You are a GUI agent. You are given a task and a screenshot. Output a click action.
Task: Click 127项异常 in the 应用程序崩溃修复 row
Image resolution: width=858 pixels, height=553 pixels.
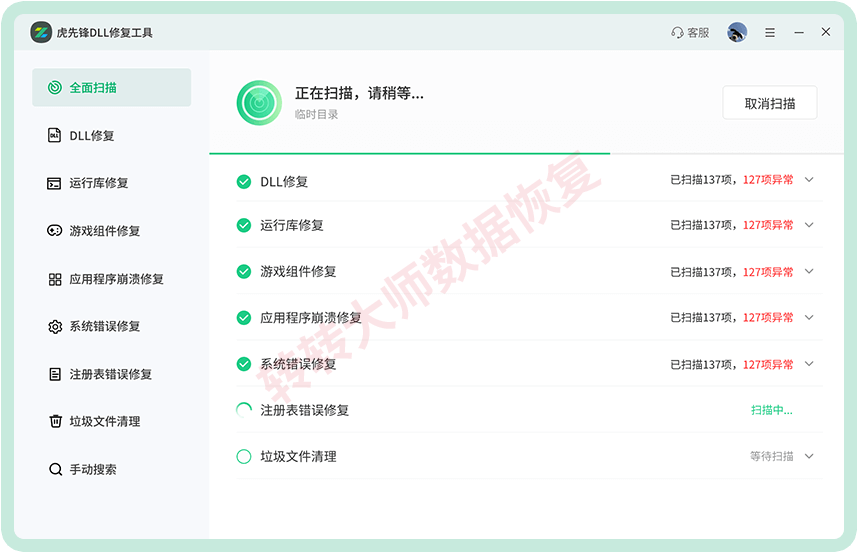768,318
